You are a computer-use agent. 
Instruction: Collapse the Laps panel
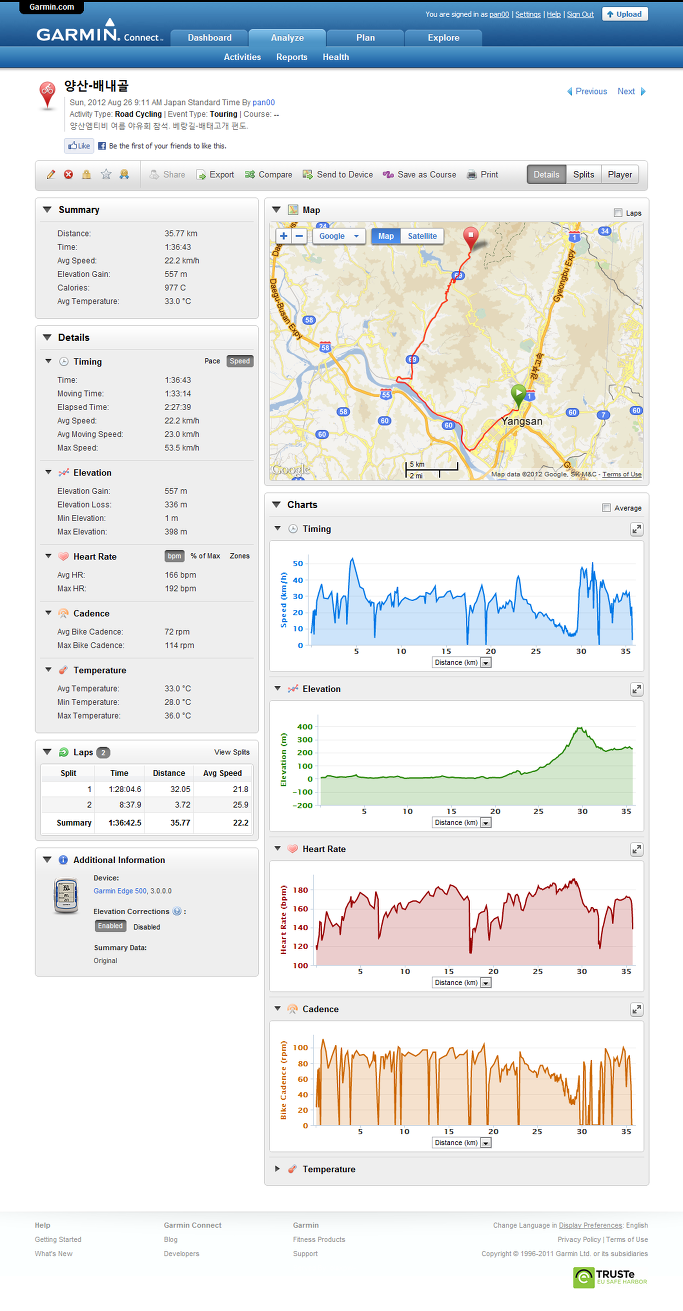point(47,752)
